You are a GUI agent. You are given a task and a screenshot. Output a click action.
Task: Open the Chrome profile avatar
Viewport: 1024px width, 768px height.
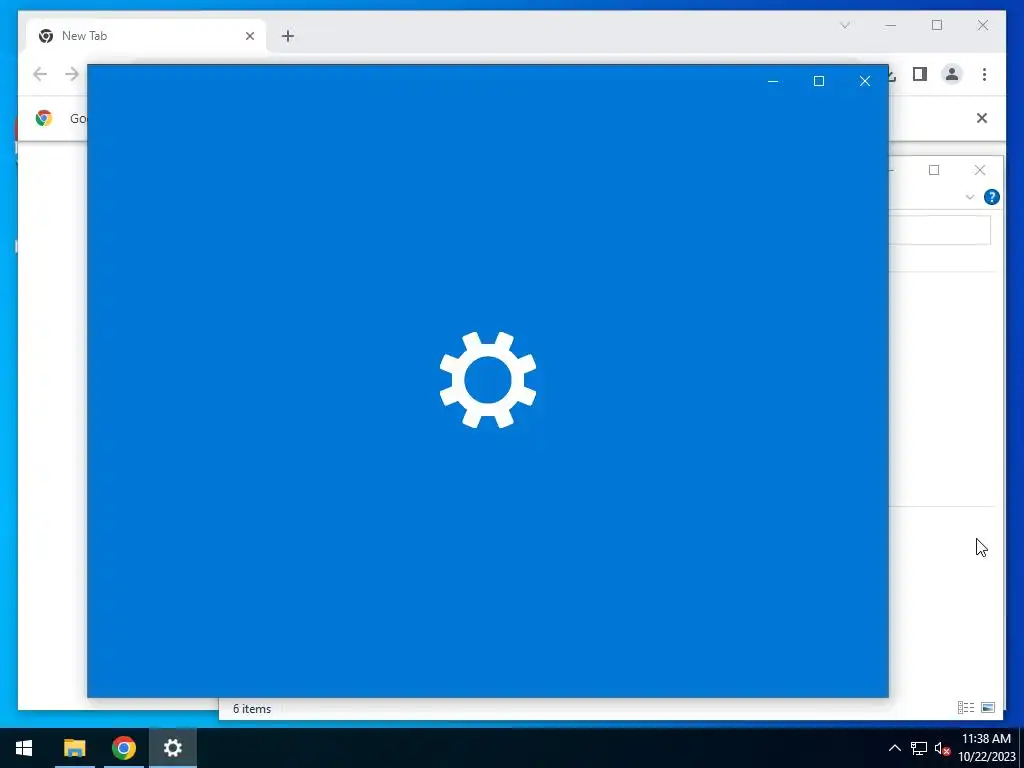(952, 74)
